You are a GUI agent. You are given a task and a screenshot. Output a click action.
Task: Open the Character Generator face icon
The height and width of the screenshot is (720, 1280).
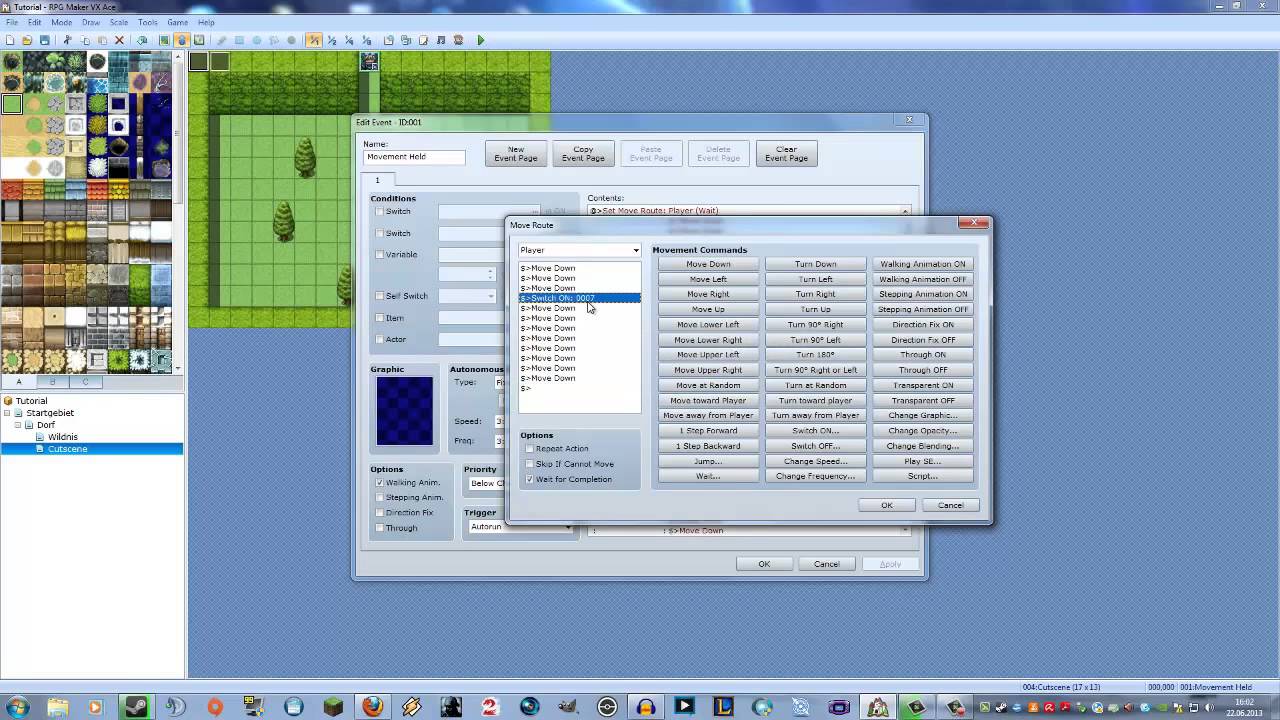(x=459, y=40)
